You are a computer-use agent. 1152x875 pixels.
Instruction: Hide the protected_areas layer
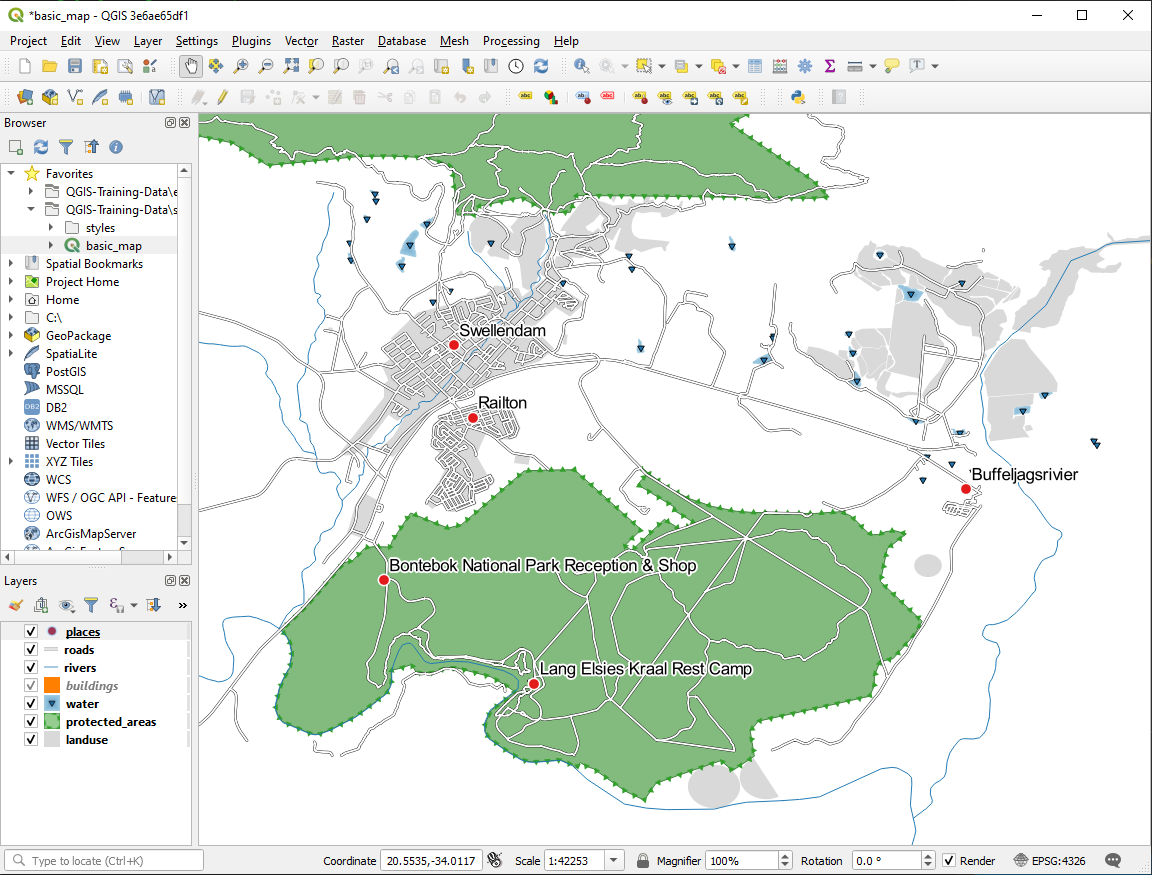click(30, 722)
